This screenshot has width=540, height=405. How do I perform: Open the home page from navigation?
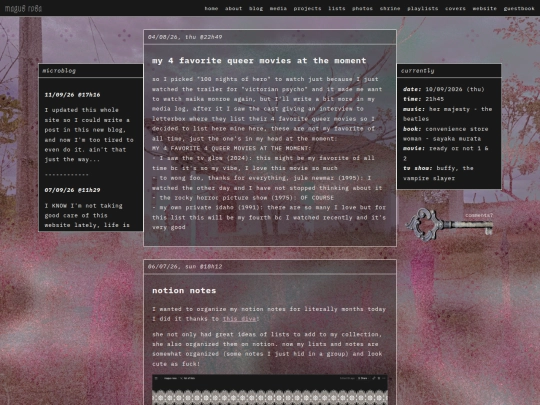click(211, 8)
